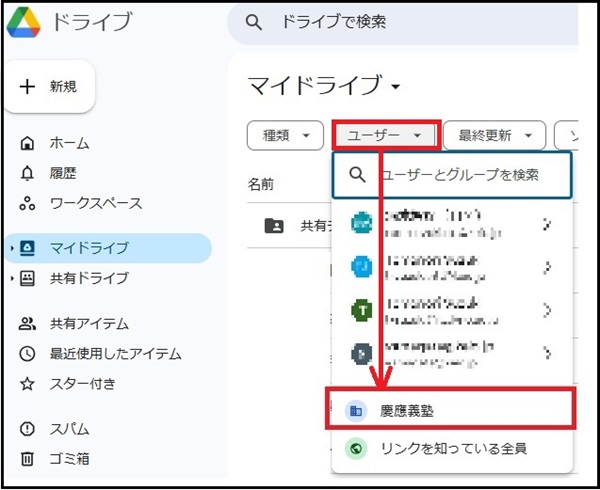The width and height of the screenshot is (600, 490).
Task: Open スター付き starred items
Action: coord(82,384)
